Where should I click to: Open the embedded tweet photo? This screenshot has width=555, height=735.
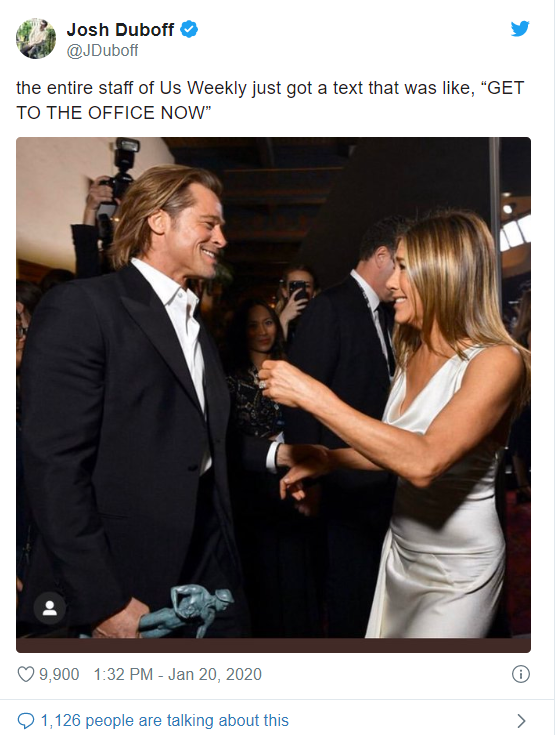(x=273, y=387)
